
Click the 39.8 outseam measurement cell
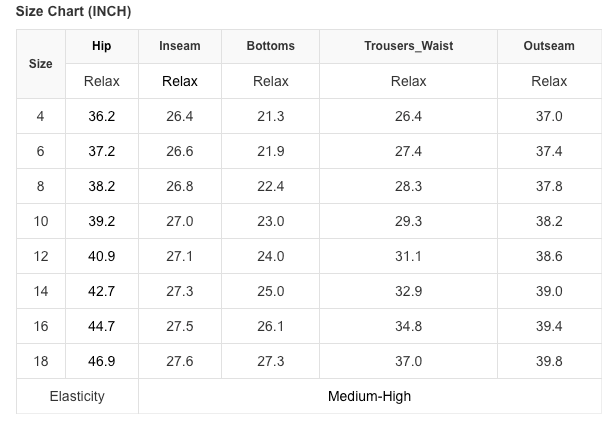coord(549,361)
